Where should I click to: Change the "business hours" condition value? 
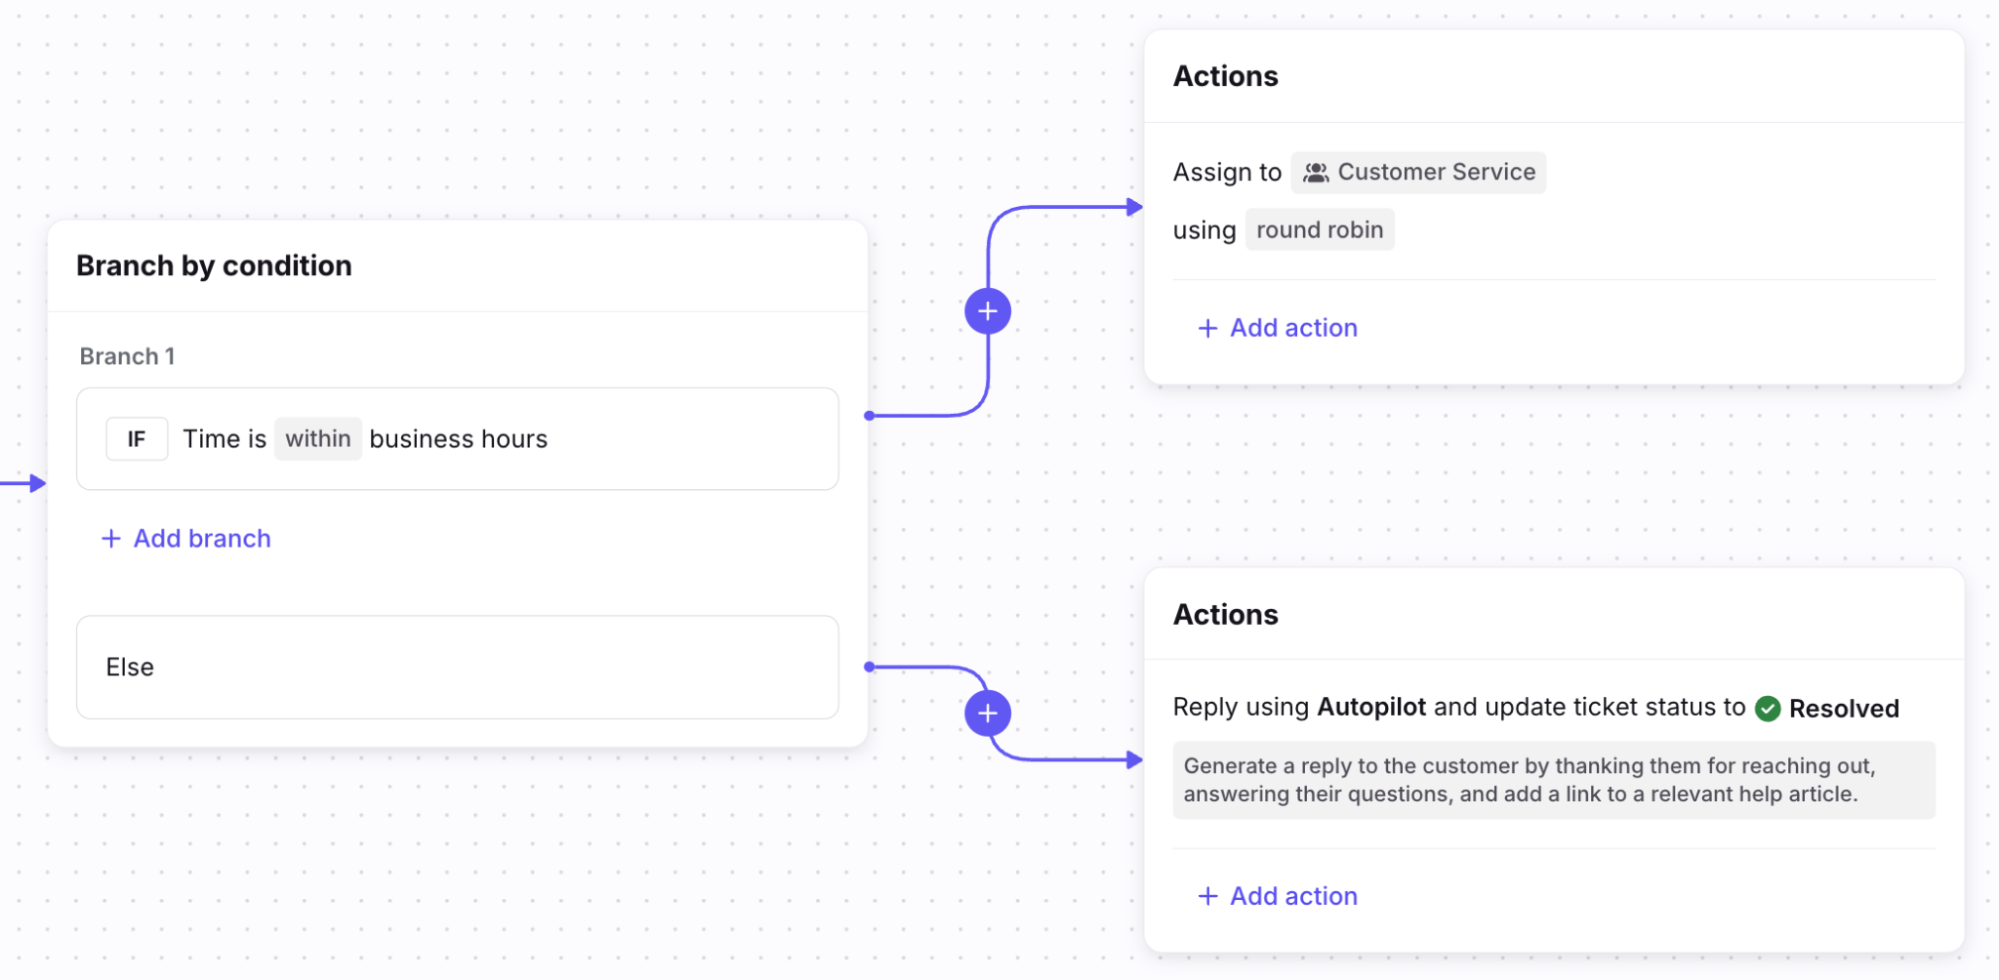click(x=458, y=439)
